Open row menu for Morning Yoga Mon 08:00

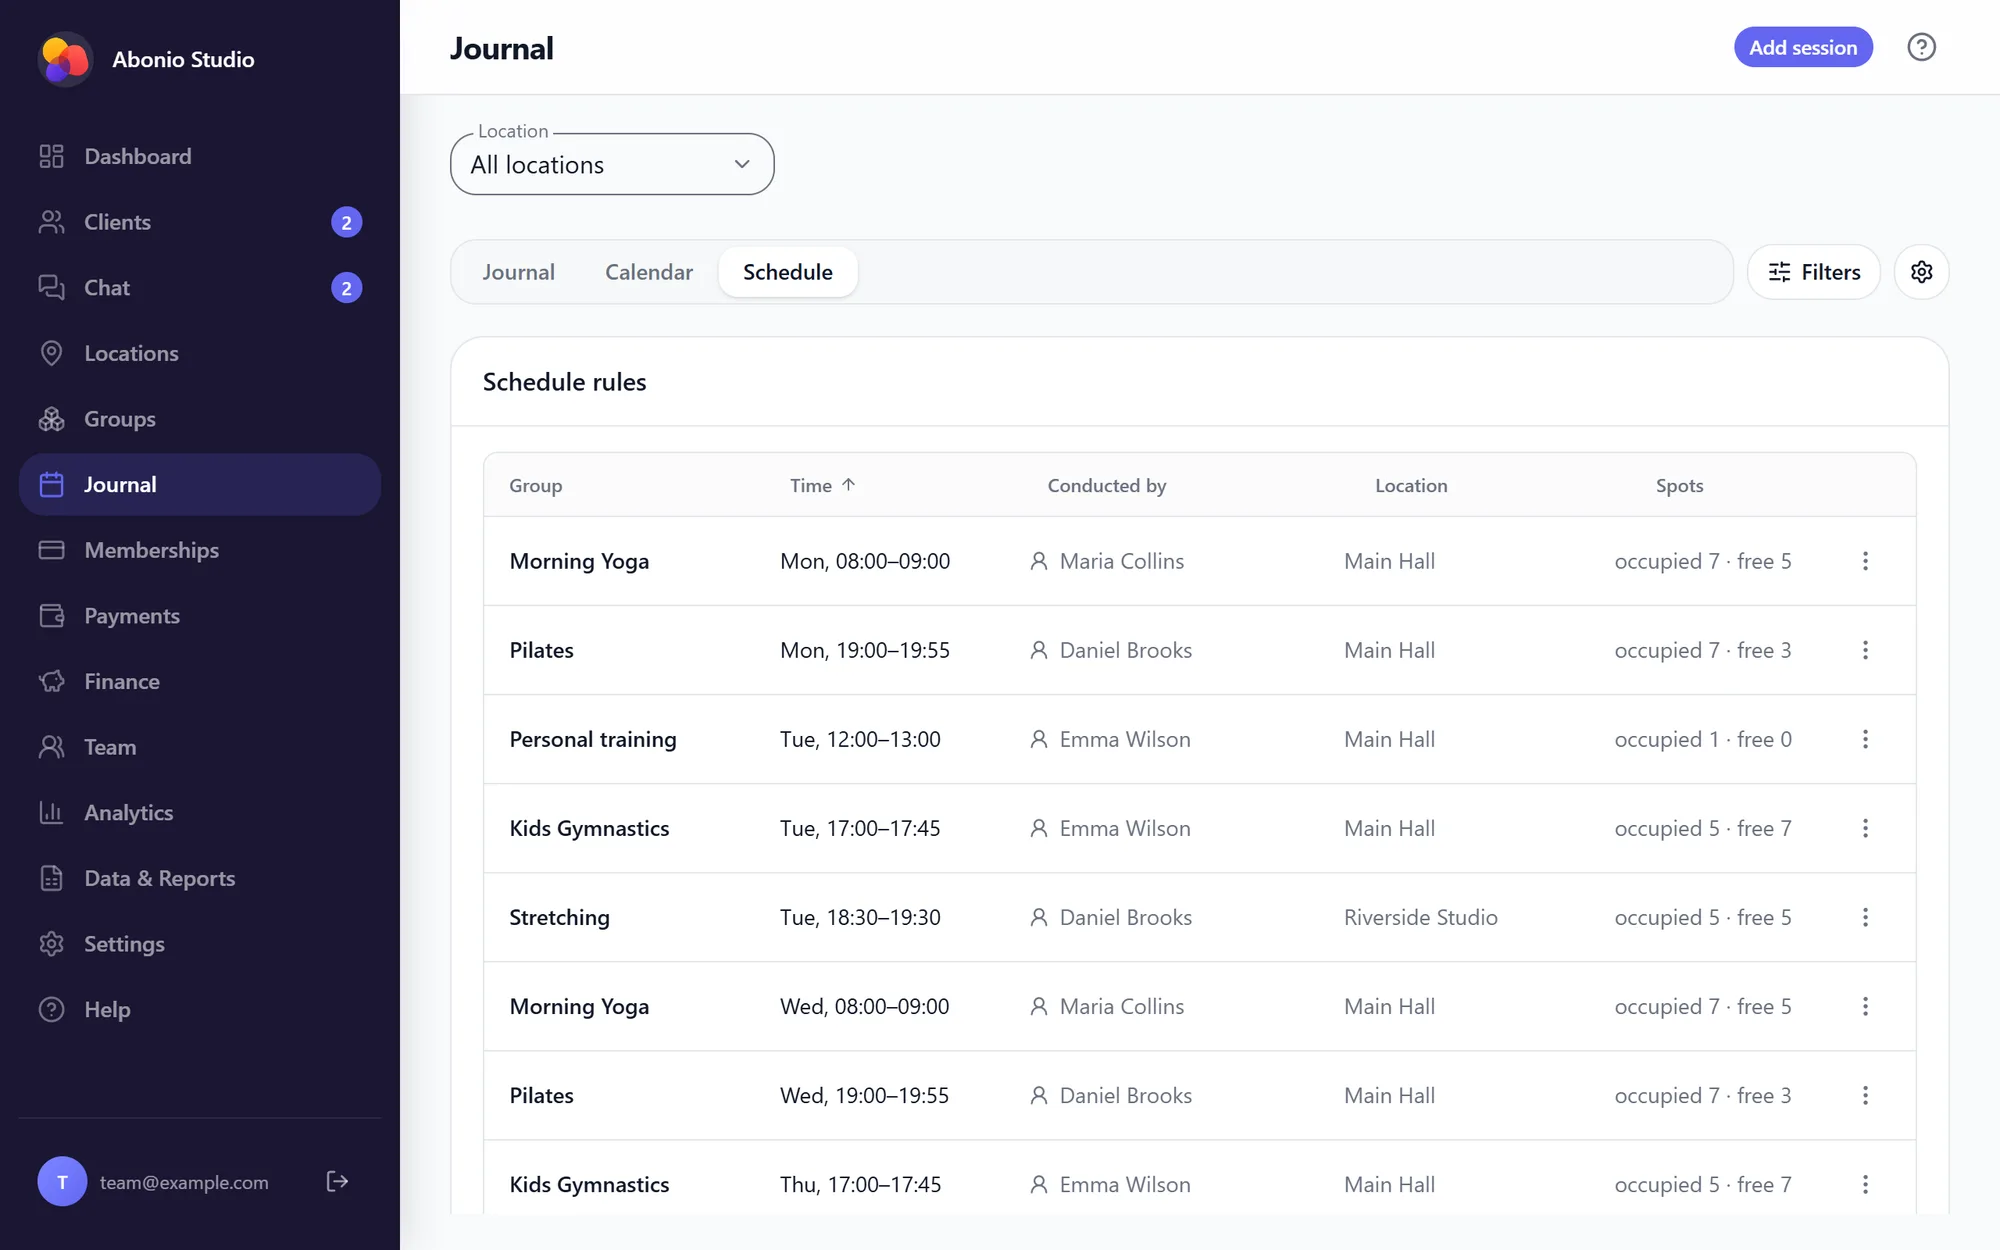tap(1865, 561)
